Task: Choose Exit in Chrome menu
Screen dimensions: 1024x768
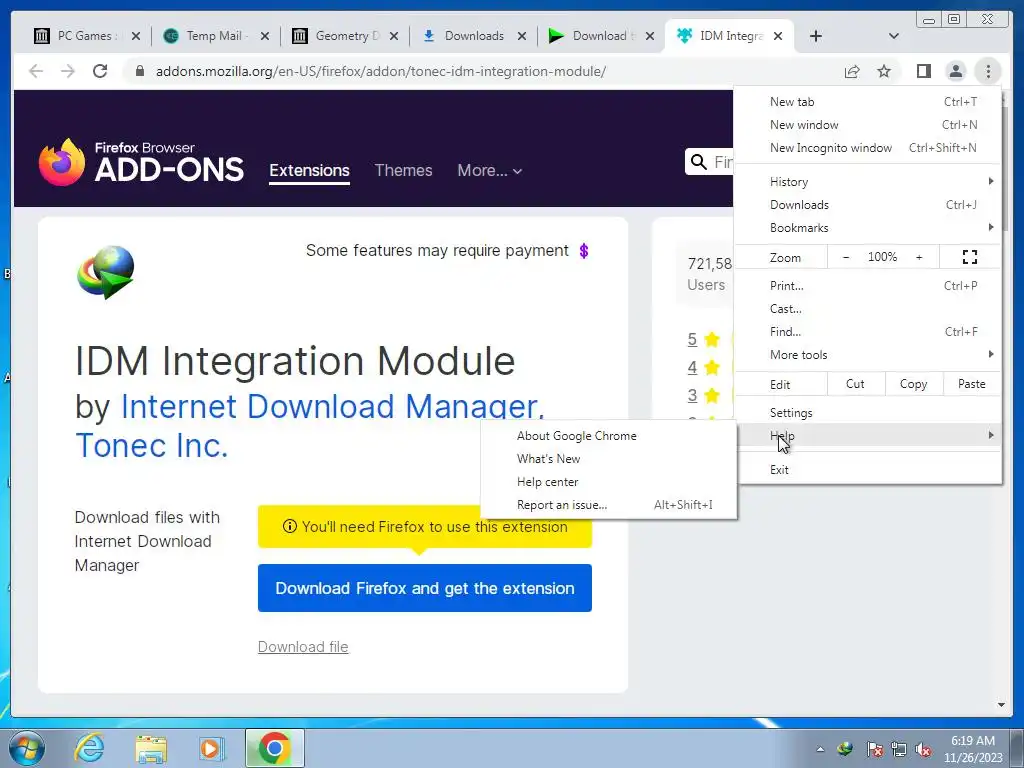Action: 869,470
